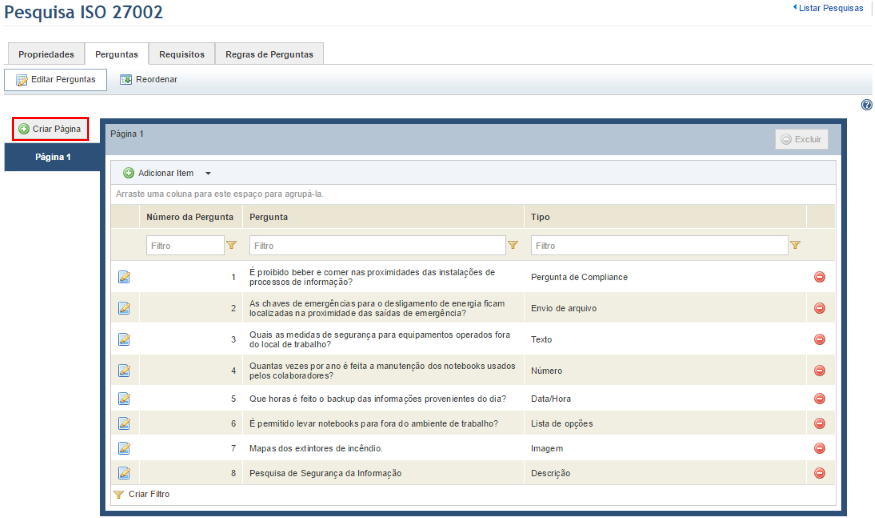Click edit icon for question 6

[124, 424]
